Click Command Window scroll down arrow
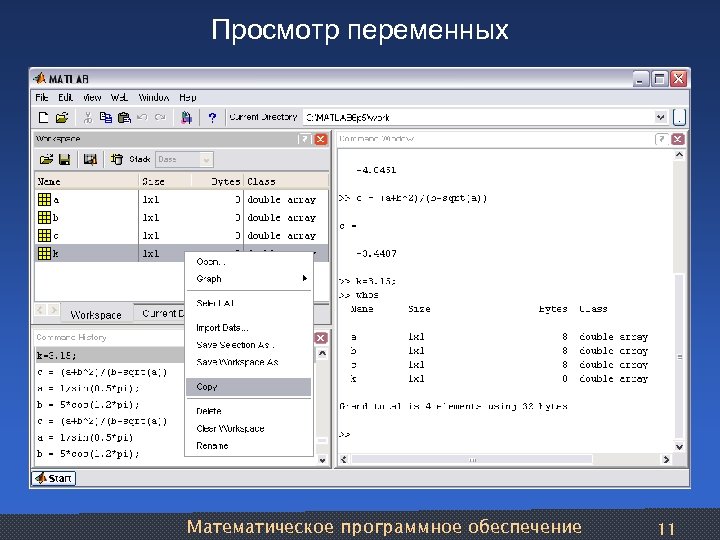The height and width of the screenshot is (540, 720). tap(679, 446)
